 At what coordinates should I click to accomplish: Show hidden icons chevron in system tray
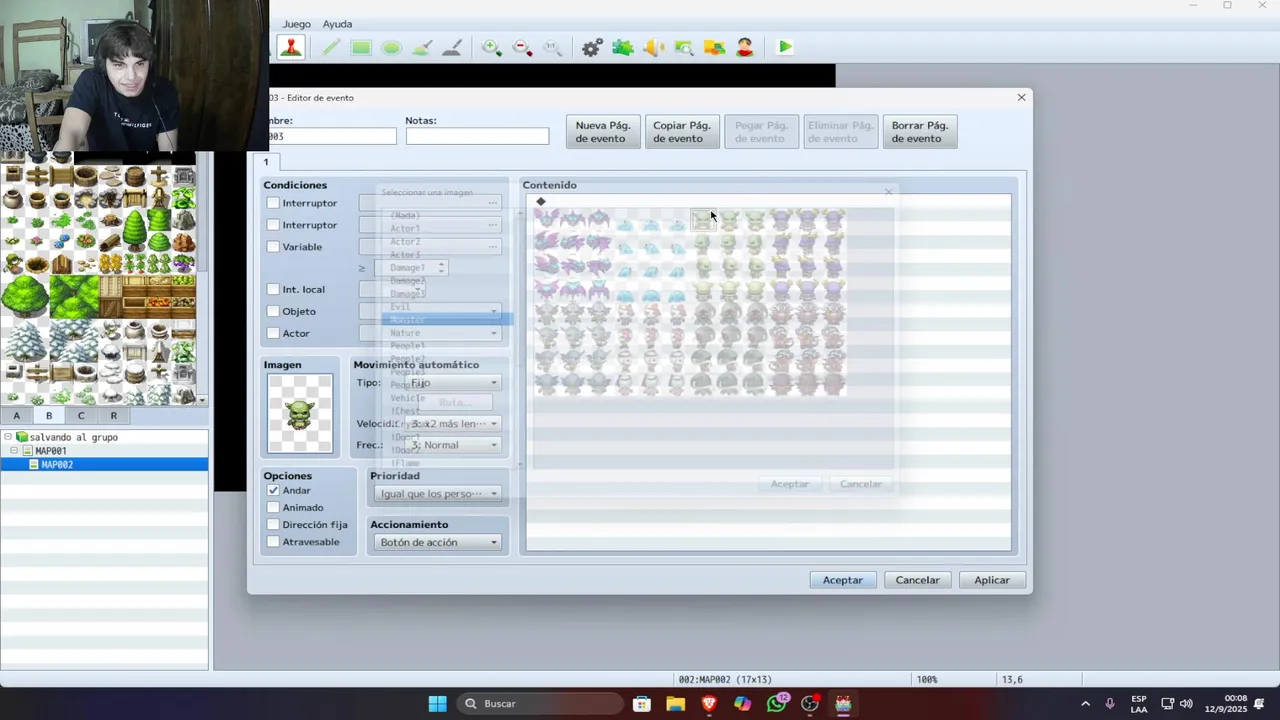(1085, 704)
